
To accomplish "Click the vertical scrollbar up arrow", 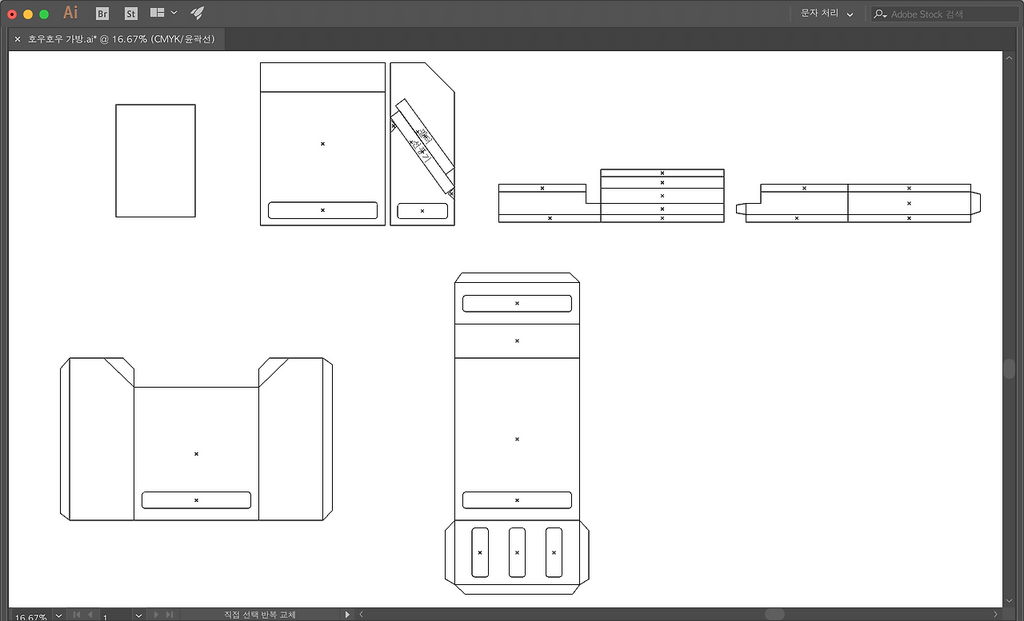I will tap(1010, 58).
